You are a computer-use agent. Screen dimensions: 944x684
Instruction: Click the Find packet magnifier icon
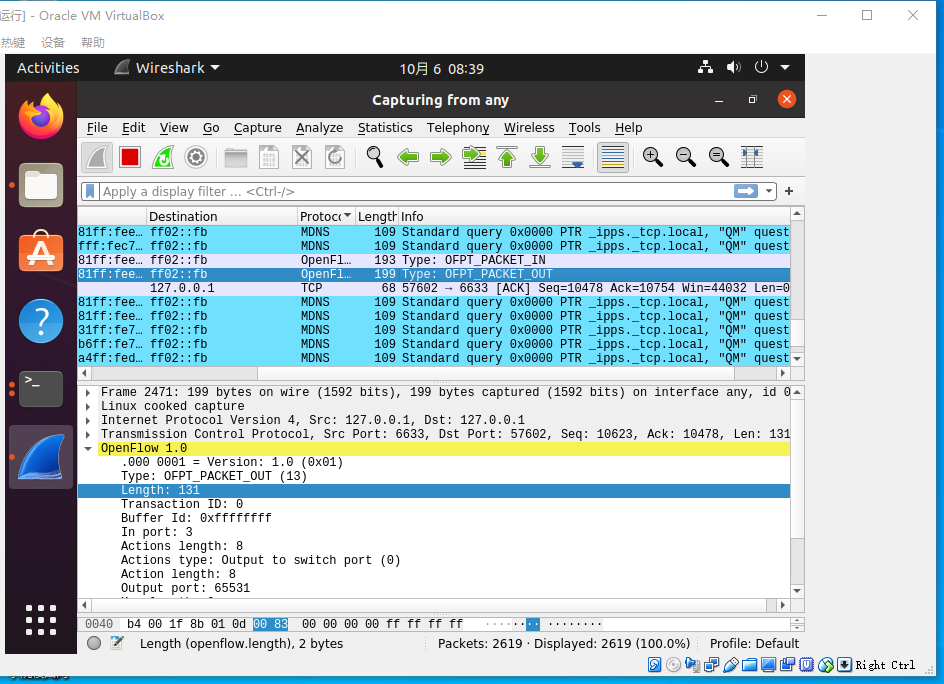click(374, 158)
